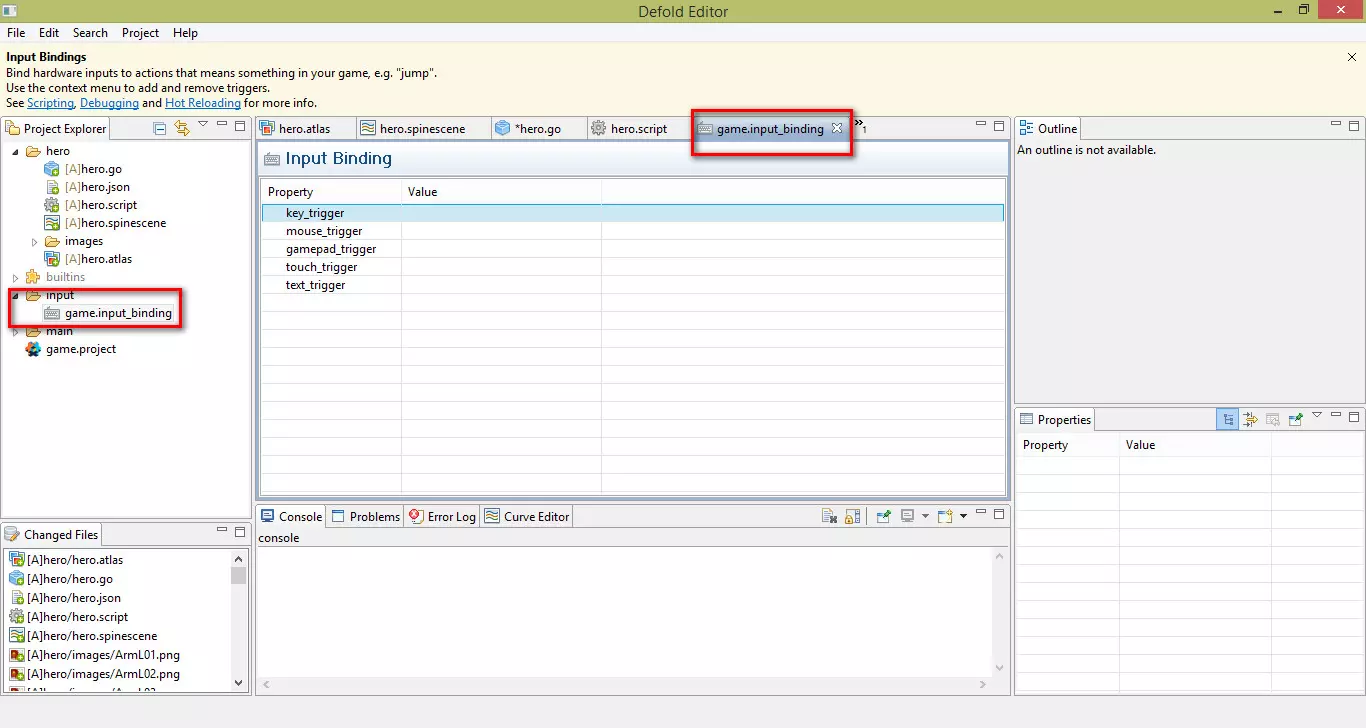
Task: Collapse the hero folder tree
Action: (15, 152)
